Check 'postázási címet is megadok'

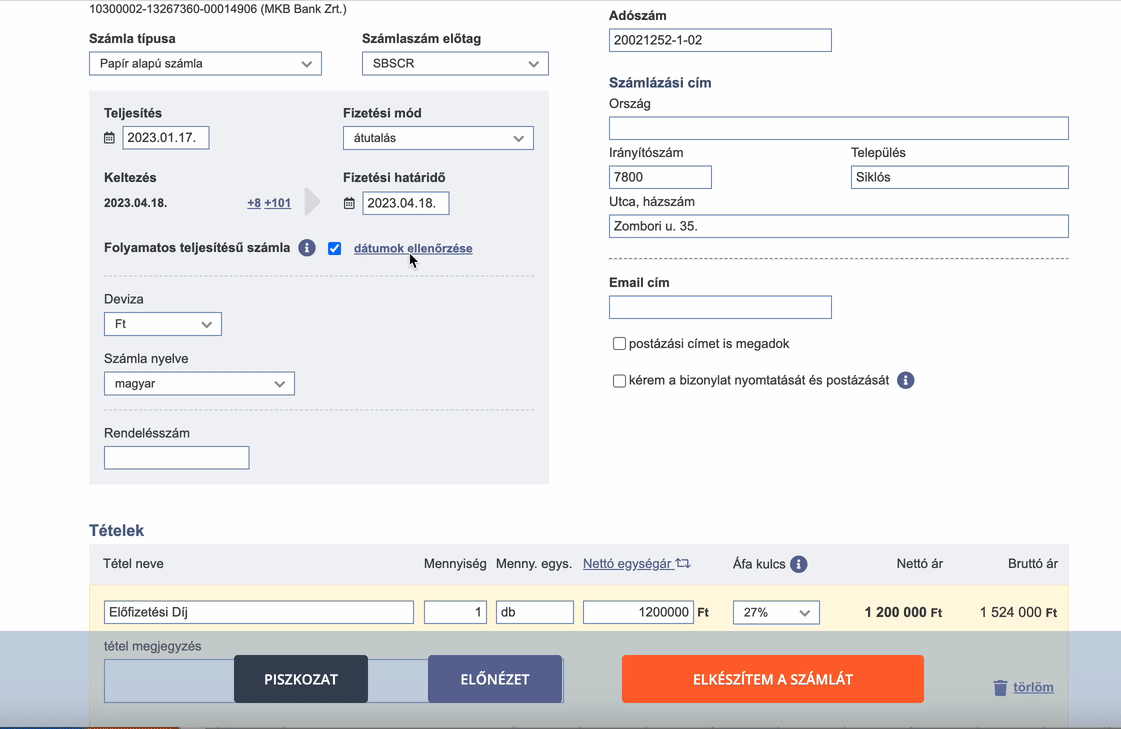pyautogui.click(x=619, y=344)
